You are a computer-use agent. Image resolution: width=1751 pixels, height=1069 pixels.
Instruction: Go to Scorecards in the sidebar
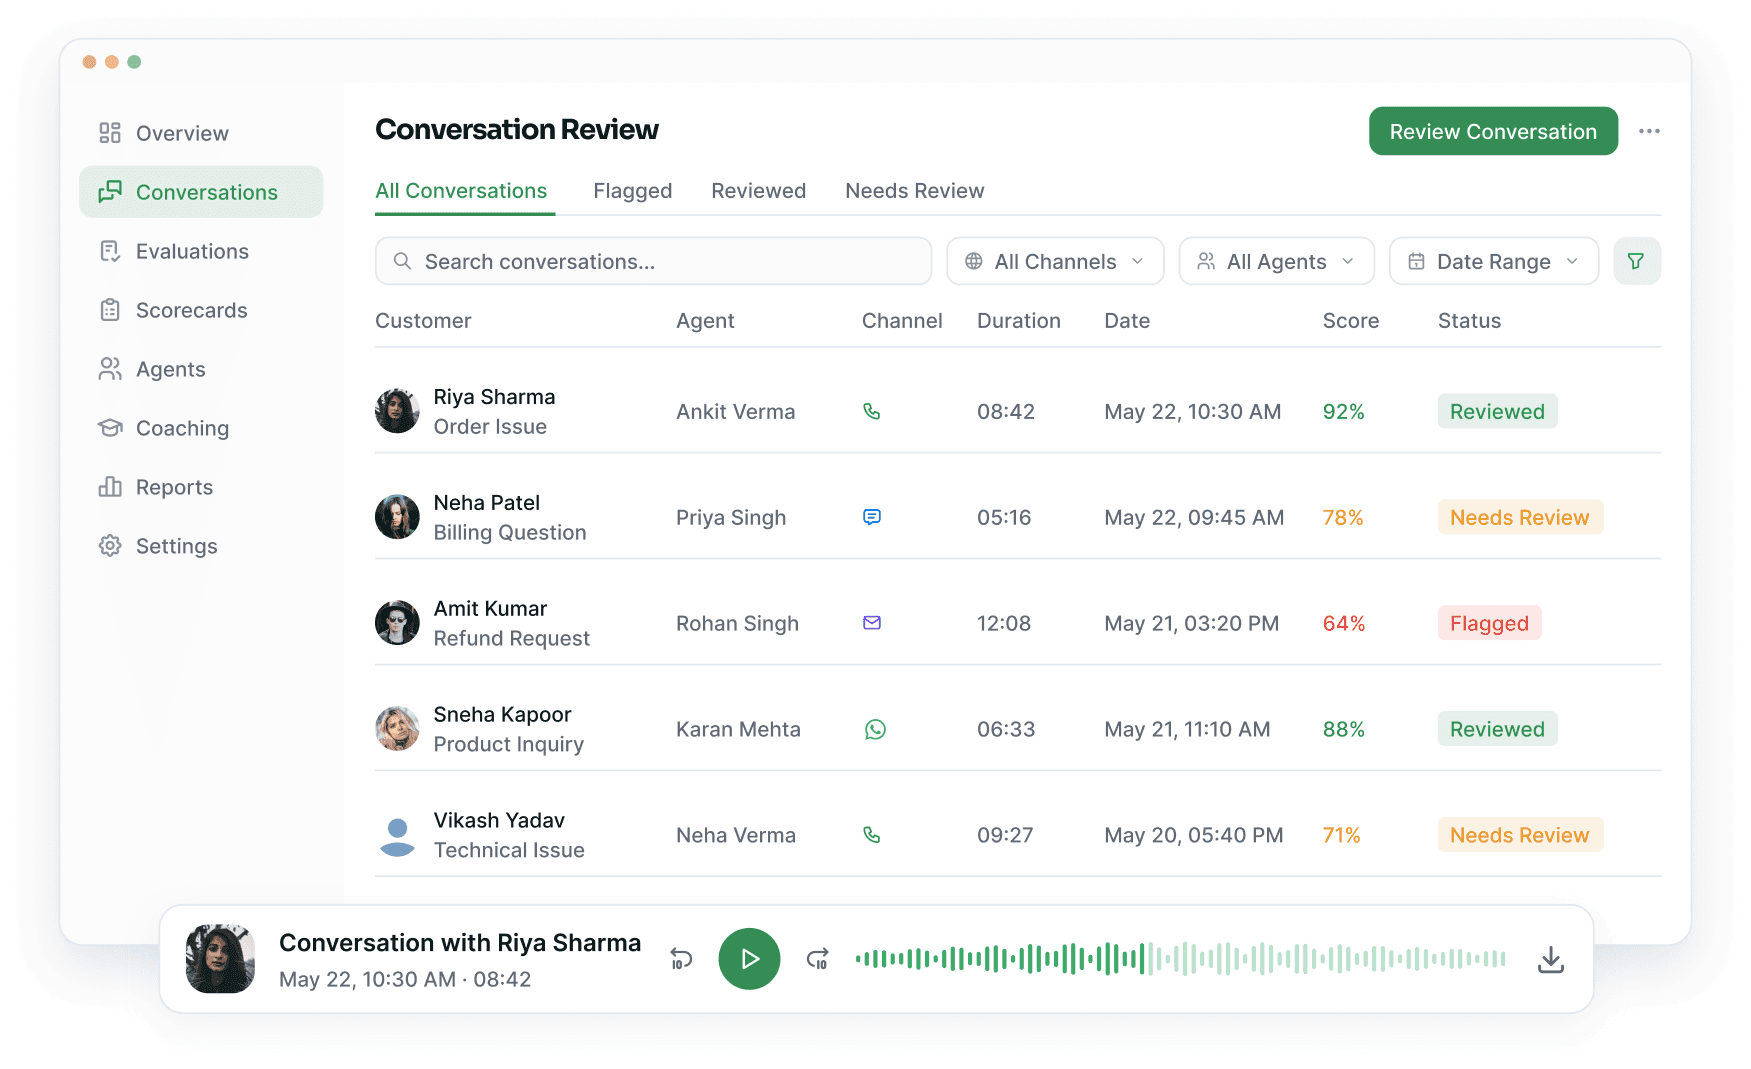tap(201, 310)
